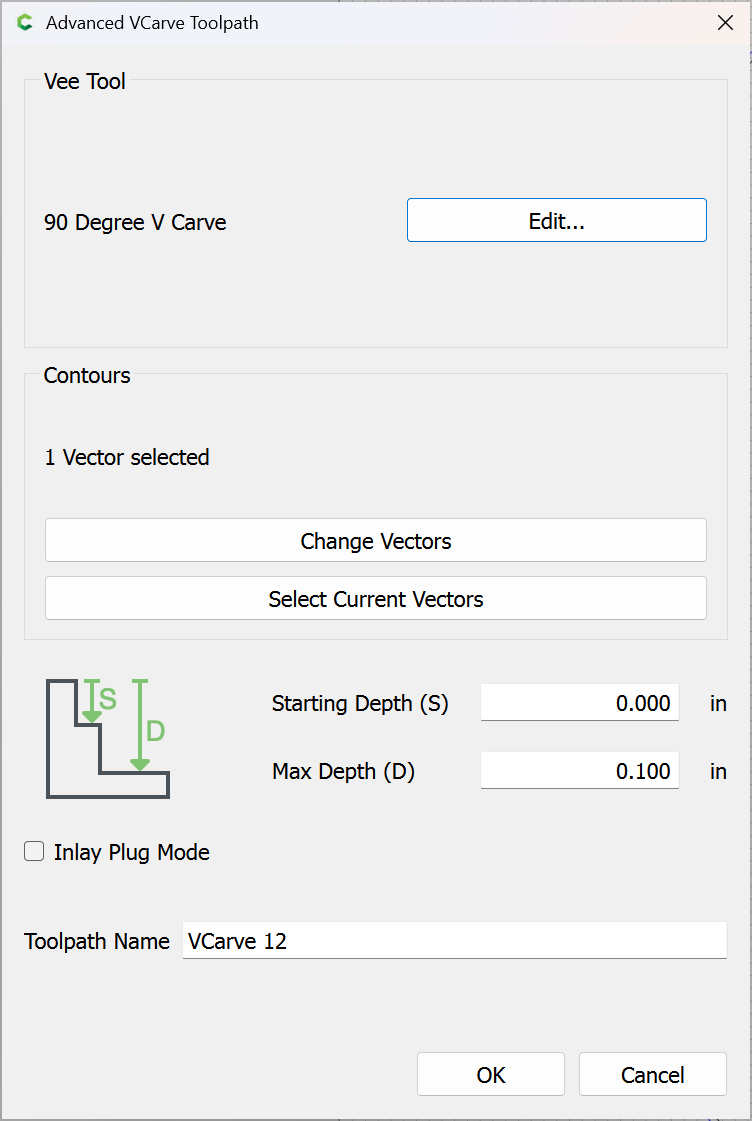Click the Toolpath Name text box
The height and width of the screenshot is (1121, 752).
point(454,941)
